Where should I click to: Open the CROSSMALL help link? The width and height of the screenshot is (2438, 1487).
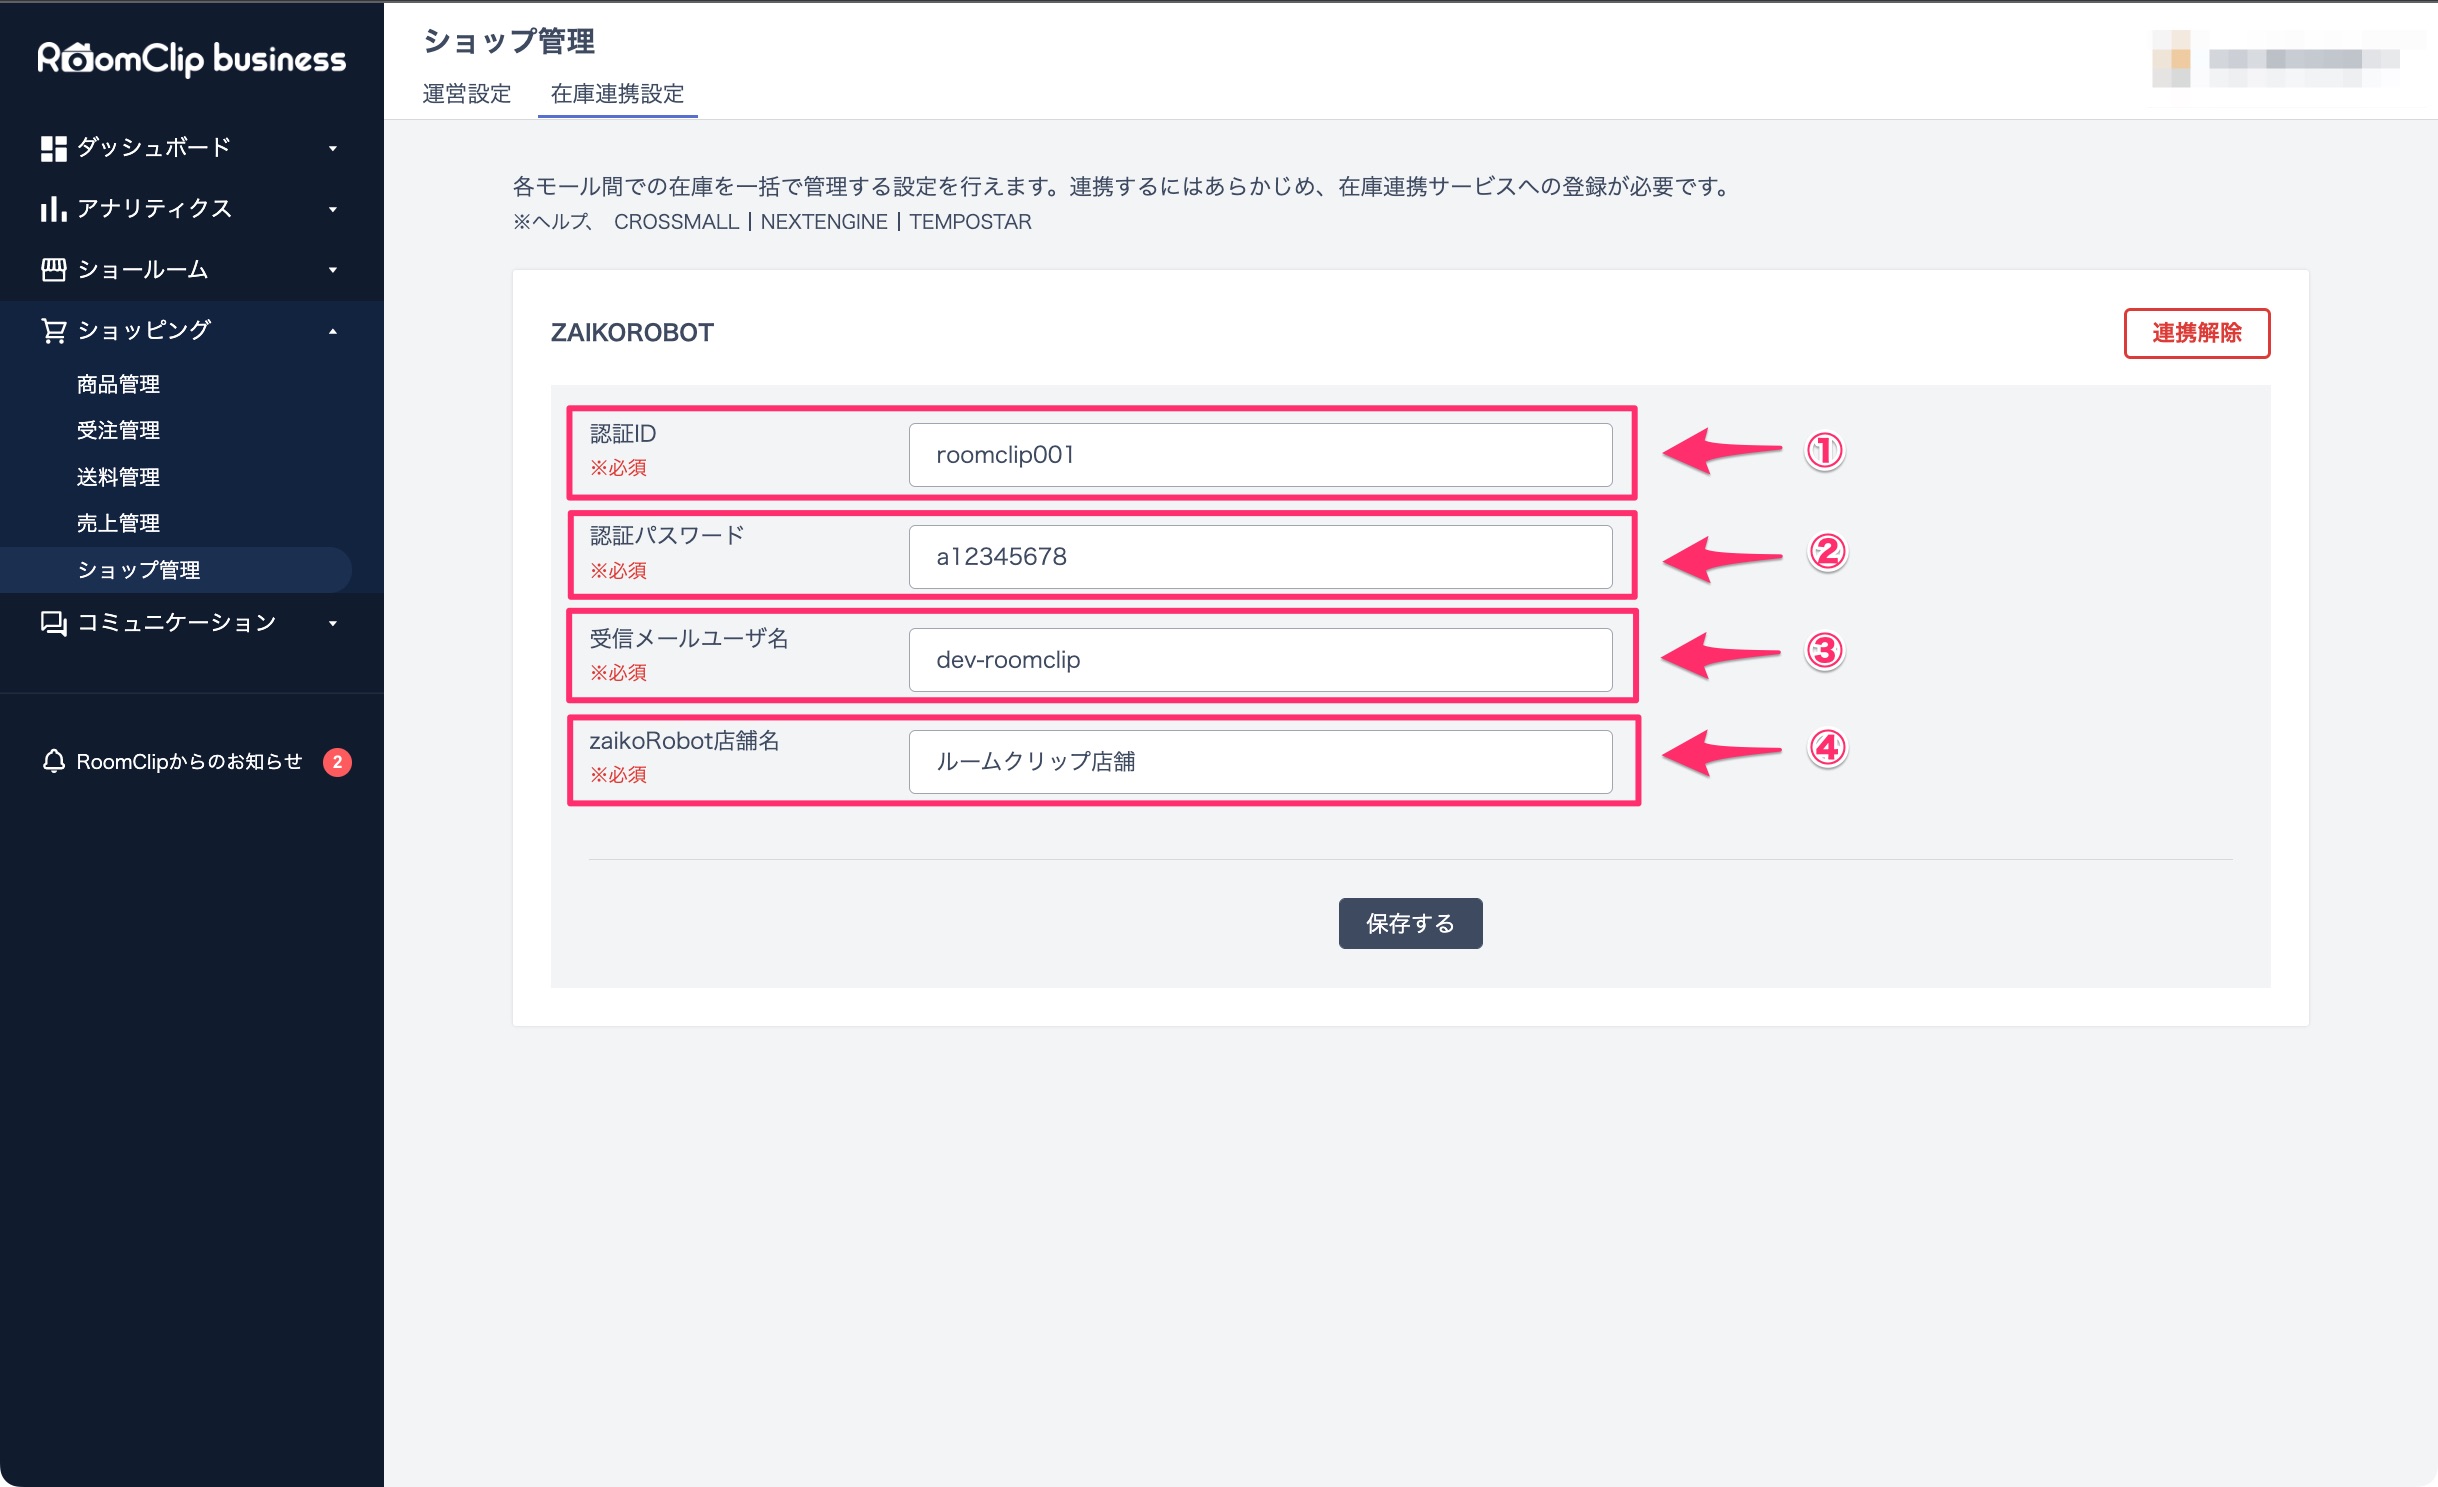676,222
